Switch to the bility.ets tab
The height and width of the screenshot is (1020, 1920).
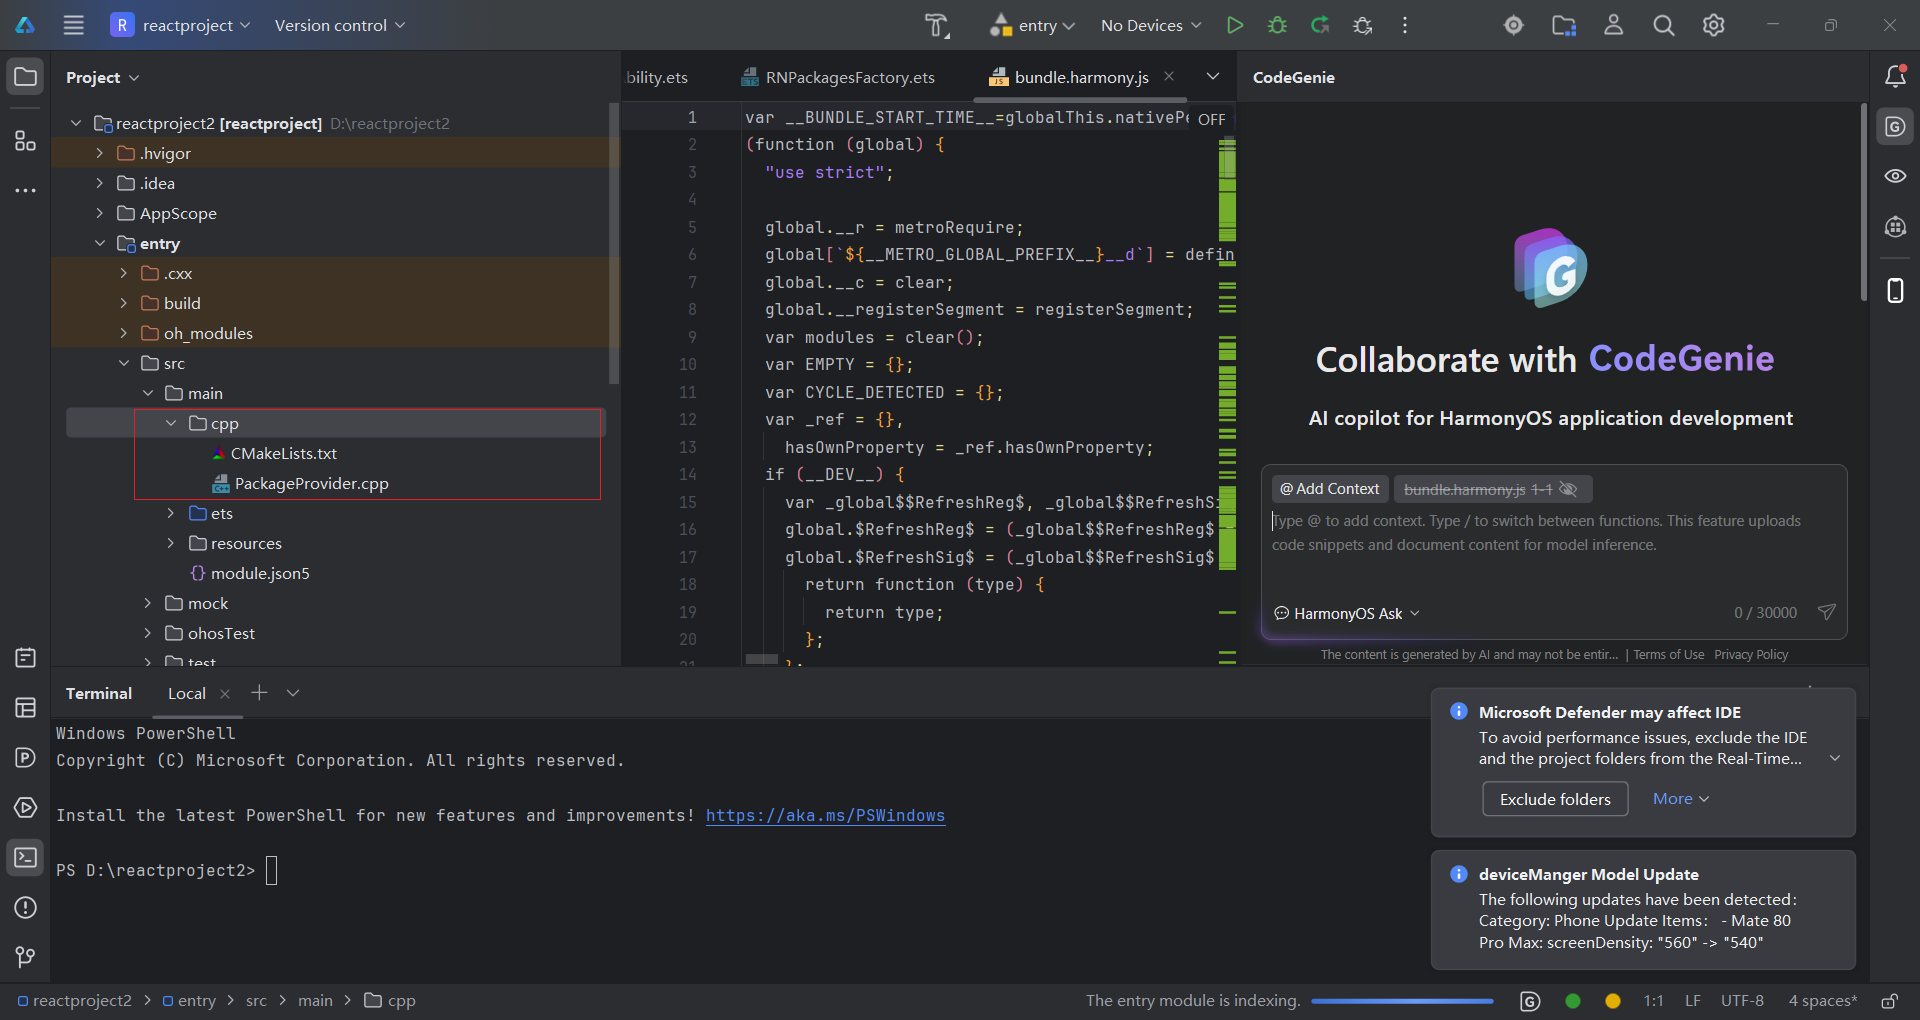657,77
